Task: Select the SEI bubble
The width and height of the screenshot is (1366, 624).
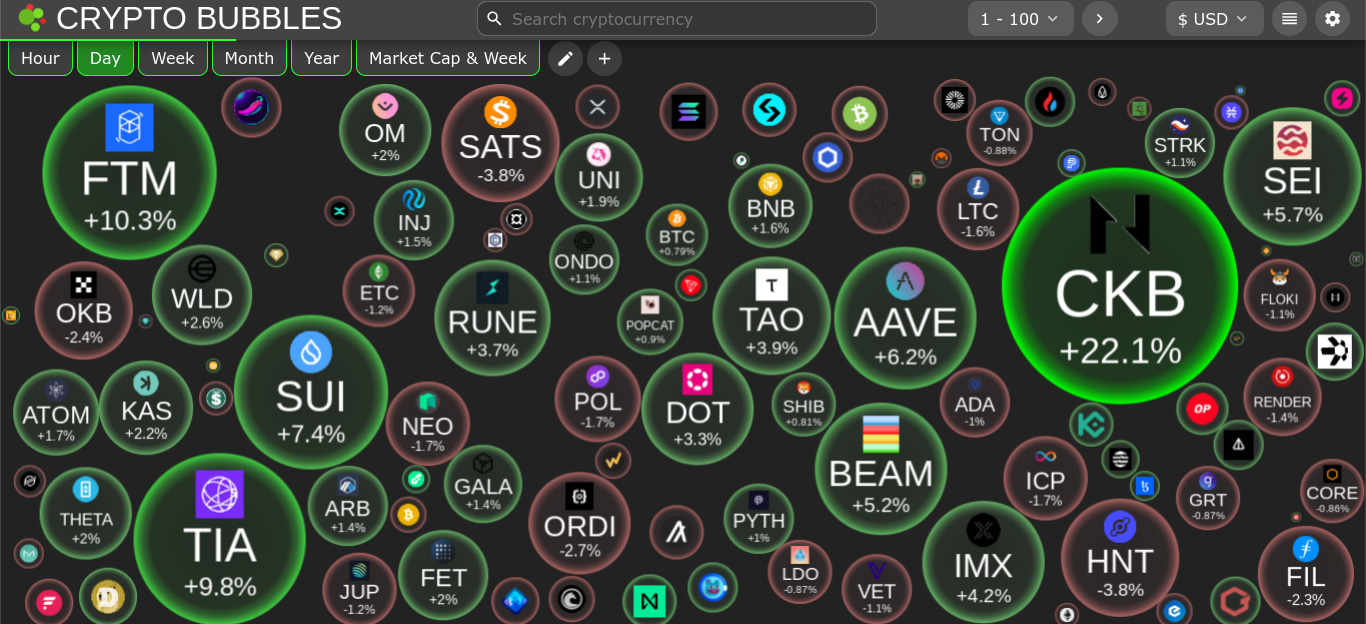Action: (x=1292, y=176)
